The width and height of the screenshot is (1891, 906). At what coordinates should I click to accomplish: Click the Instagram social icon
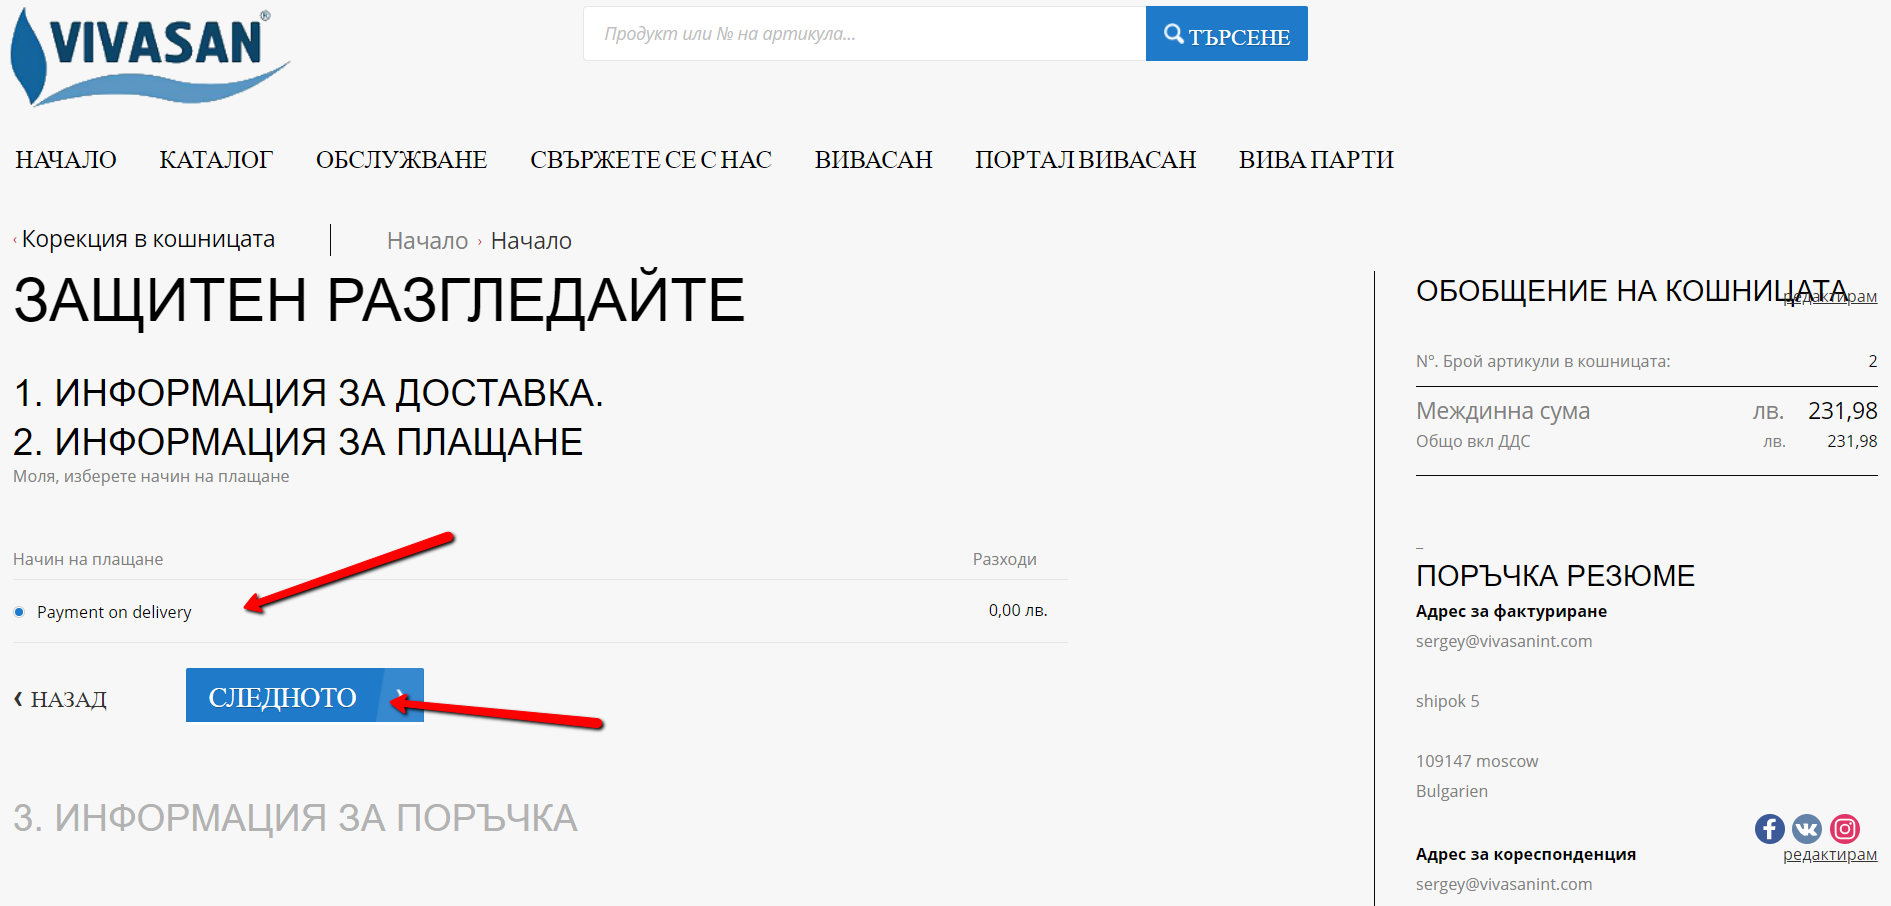tap(1845, 828)
